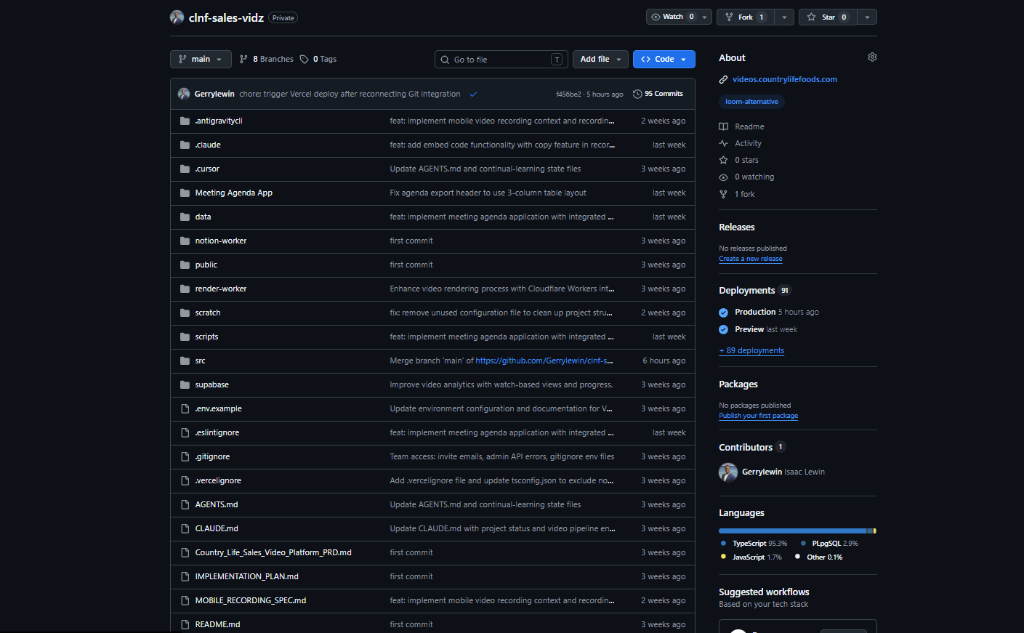Open IMPLEMENTATION_PLAN.md file
Viewport: 1024px width, 633px height.
pyautogui.click(x=246, y=577)
